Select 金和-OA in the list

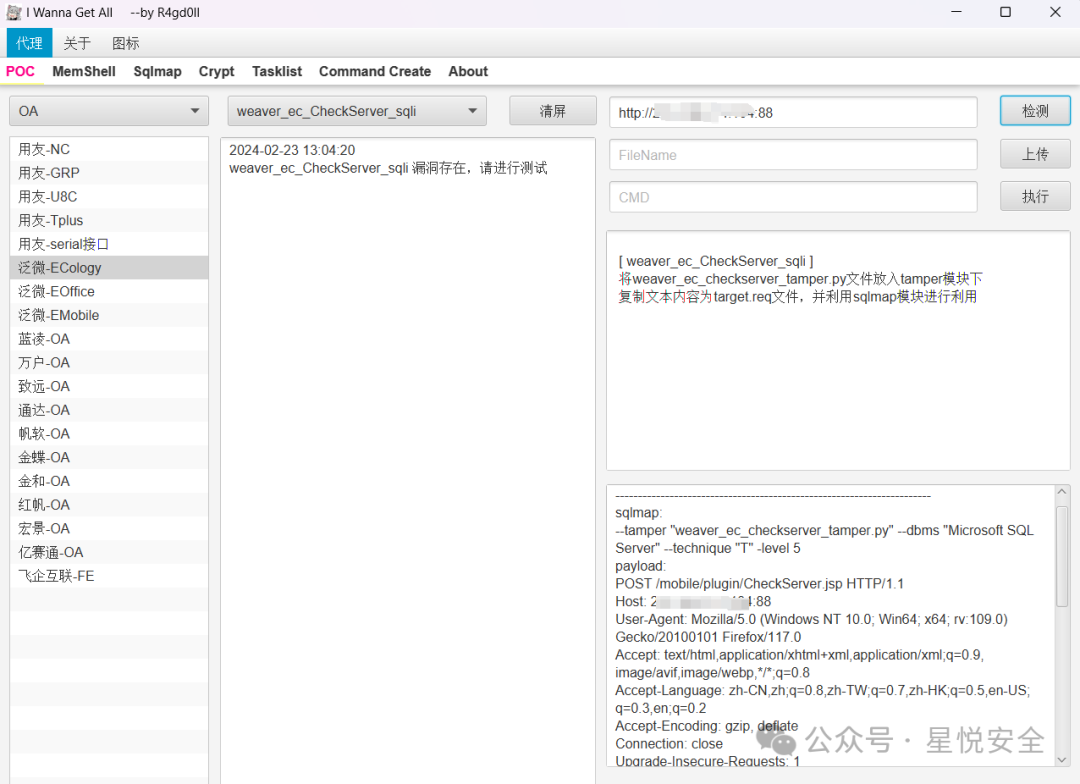[109, 481]
